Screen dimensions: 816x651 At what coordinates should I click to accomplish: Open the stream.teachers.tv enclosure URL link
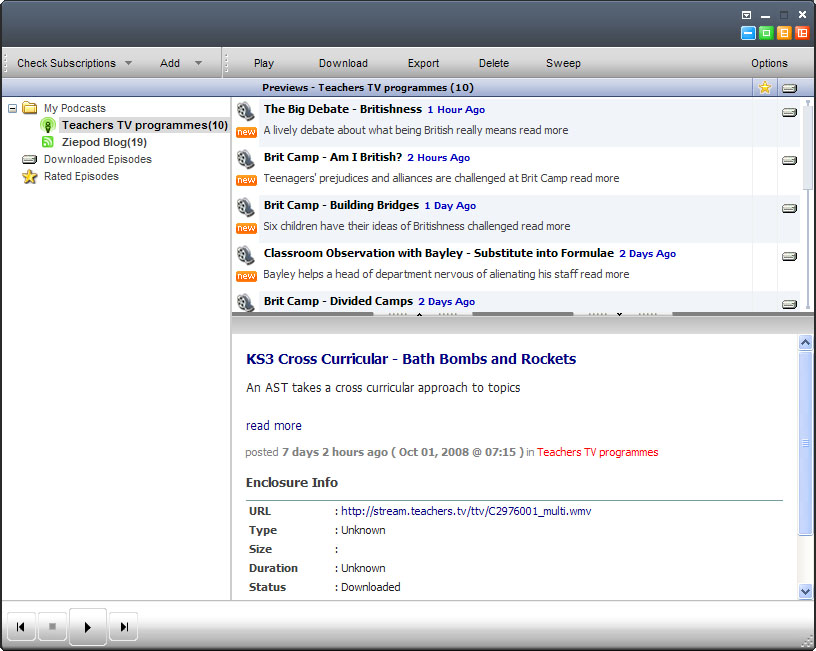click(466, 511)
